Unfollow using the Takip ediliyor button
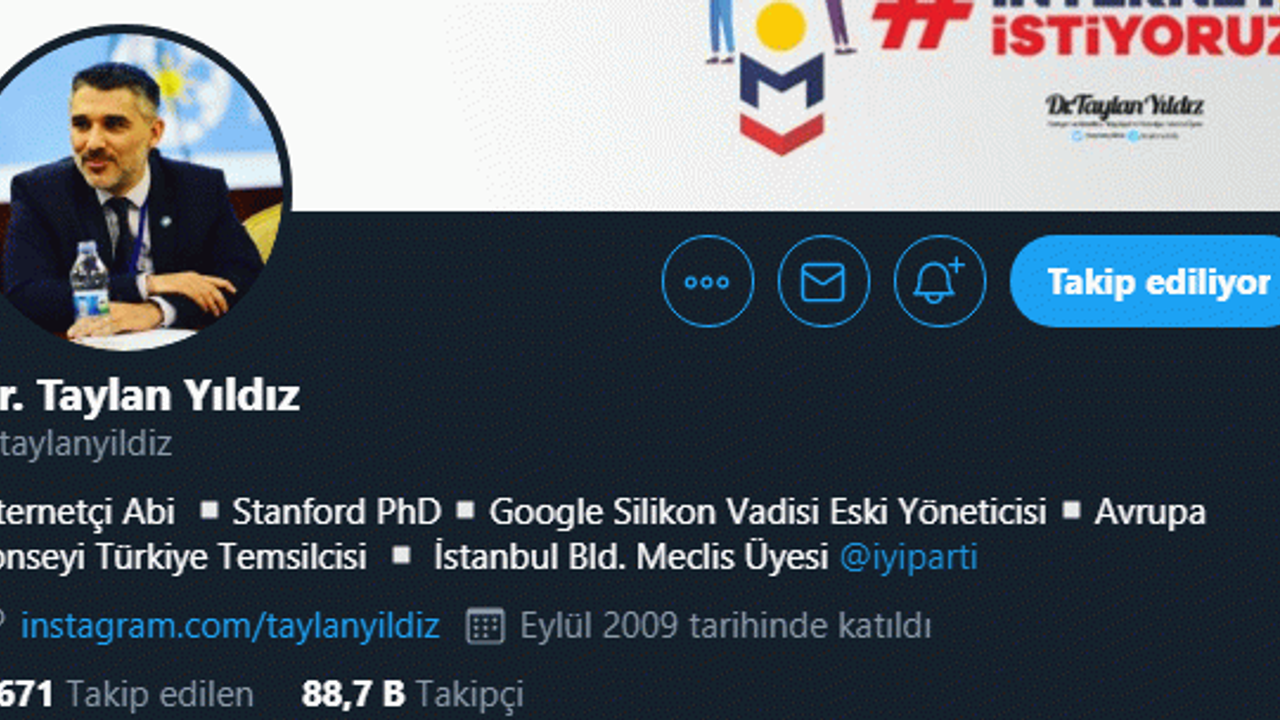This screenshot has height=720, width=1280. pos(1146,281)
